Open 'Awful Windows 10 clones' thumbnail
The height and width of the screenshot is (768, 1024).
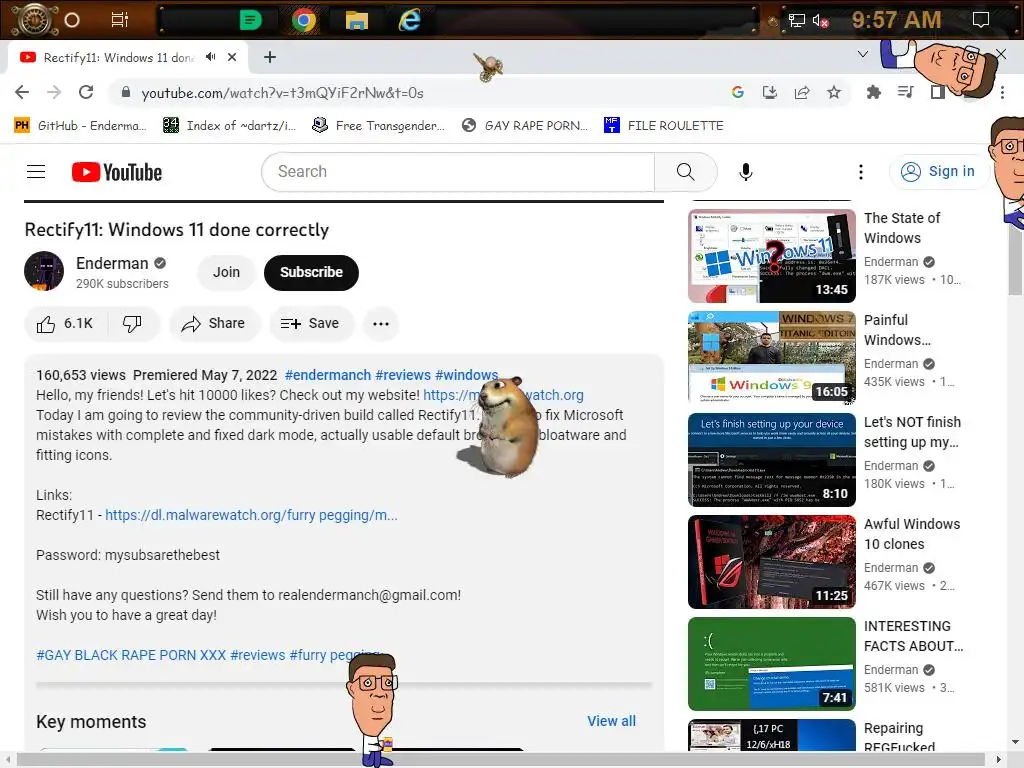tap(772, 562)
